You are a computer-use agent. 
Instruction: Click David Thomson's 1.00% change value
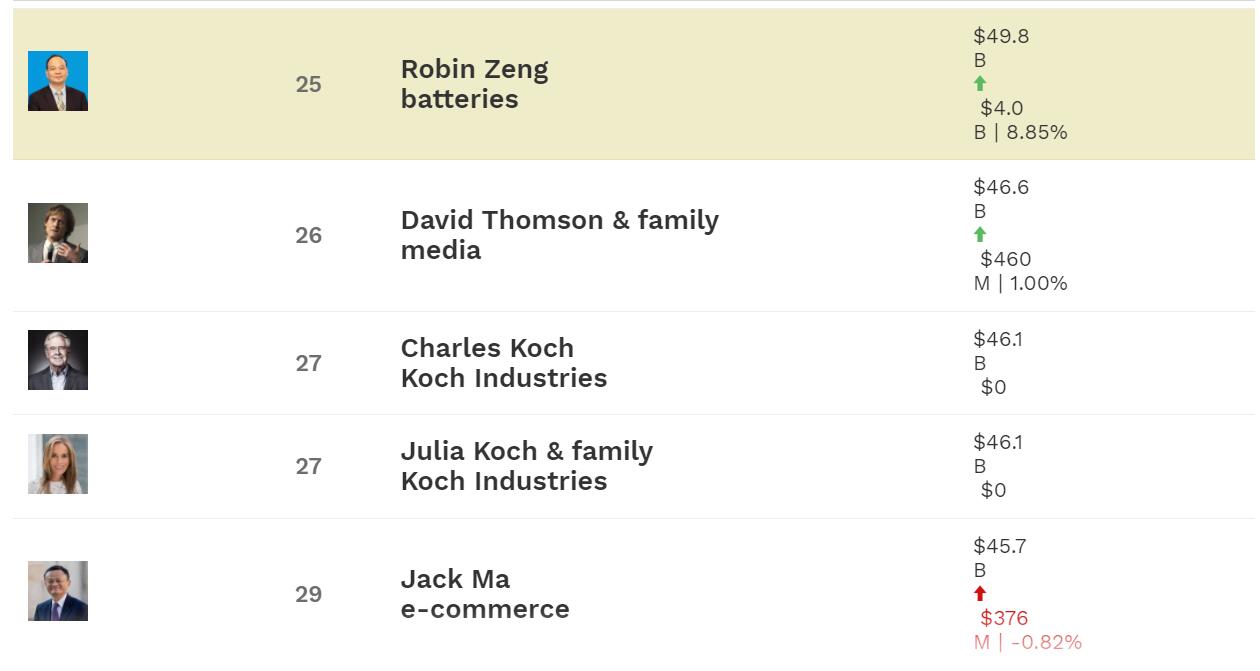[1038, 283]
